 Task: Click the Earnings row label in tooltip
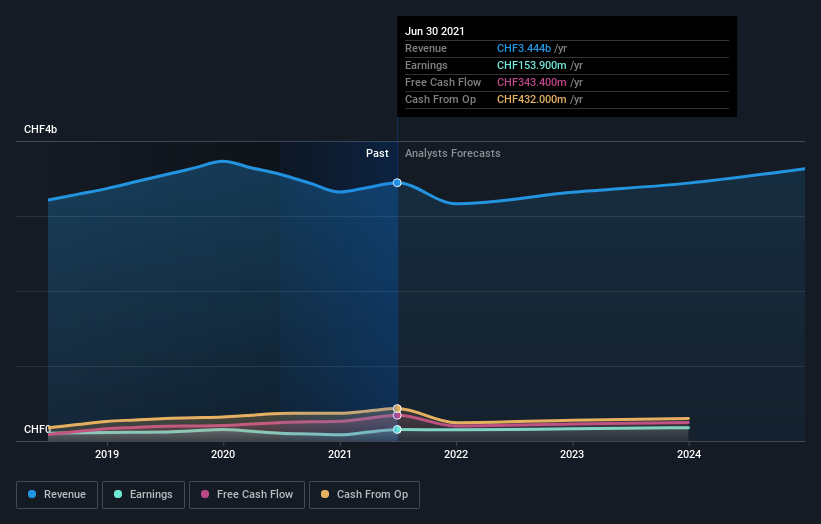tap(426, 65)
